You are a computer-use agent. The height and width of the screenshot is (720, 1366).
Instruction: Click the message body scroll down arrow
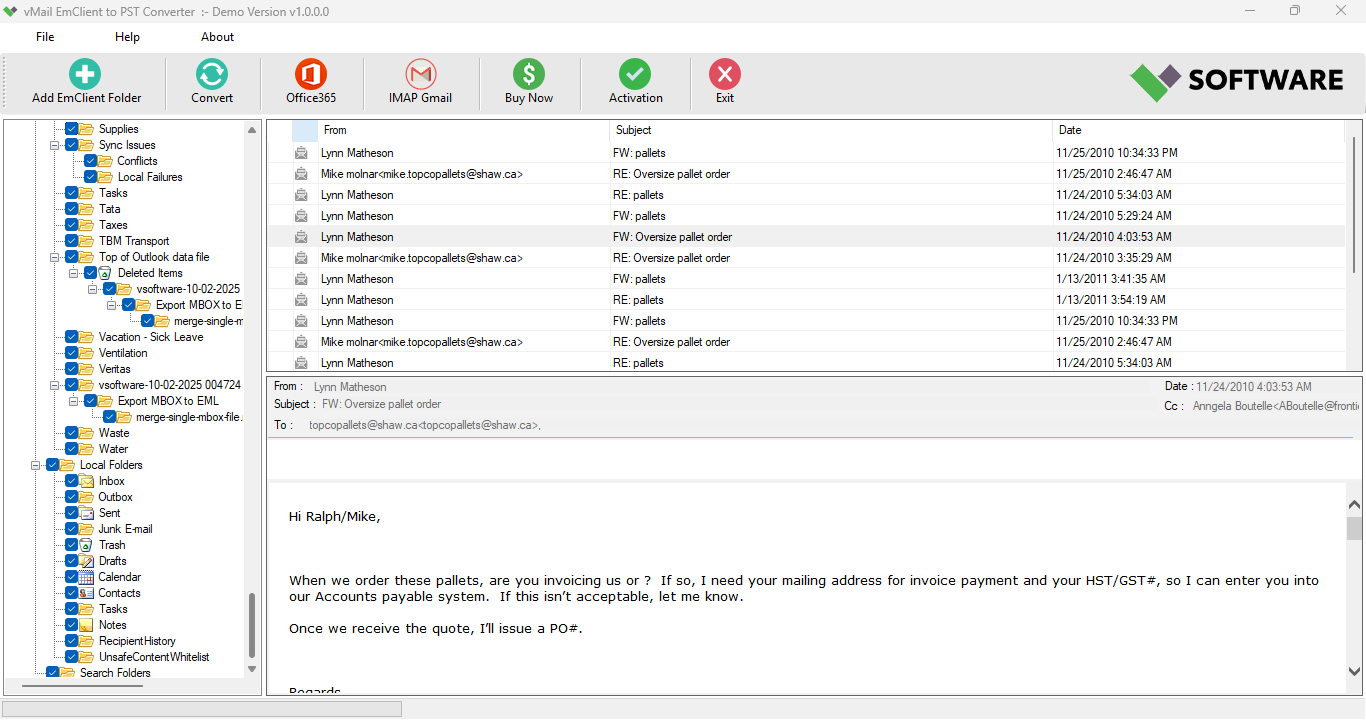[1355, 672]
